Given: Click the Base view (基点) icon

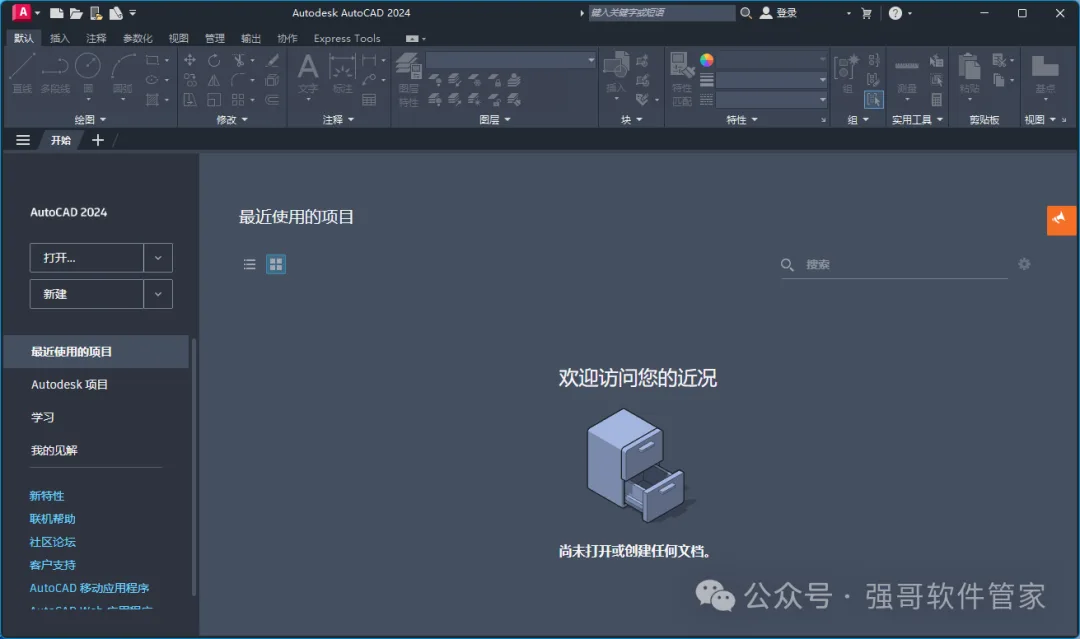Looking at the screenshot, I should (x=1045, y=76).
